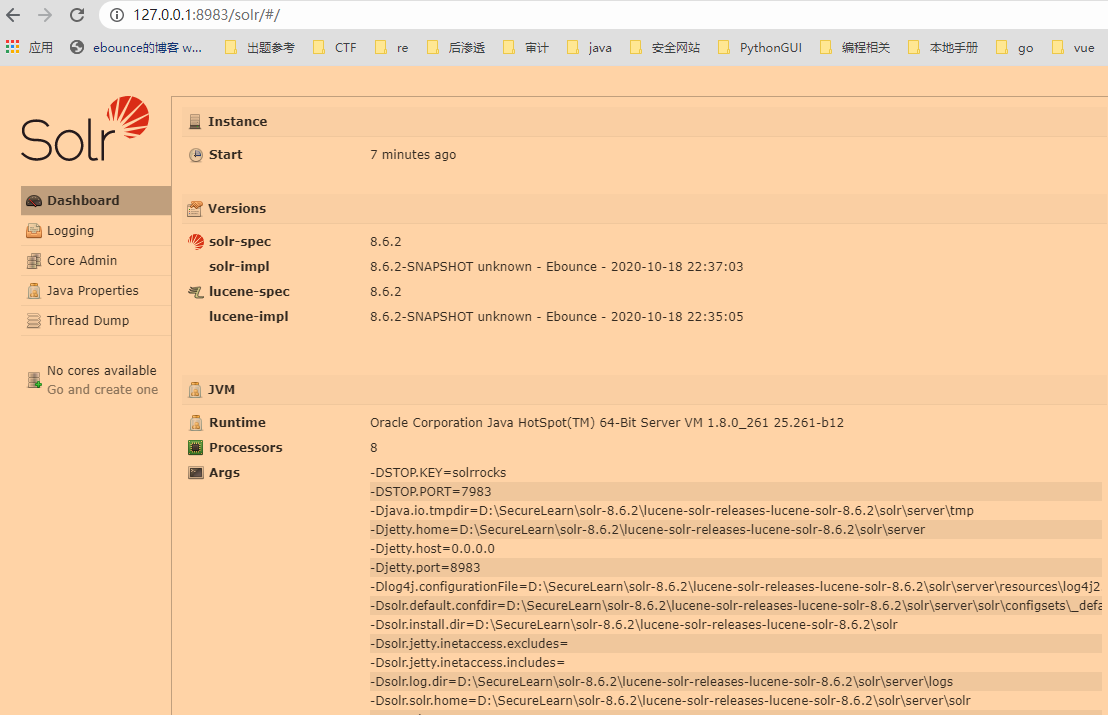Image resolution: width=1108 pixels, height=715 pixels.
Task: Click the Core Admin icon
Action: 34,261
